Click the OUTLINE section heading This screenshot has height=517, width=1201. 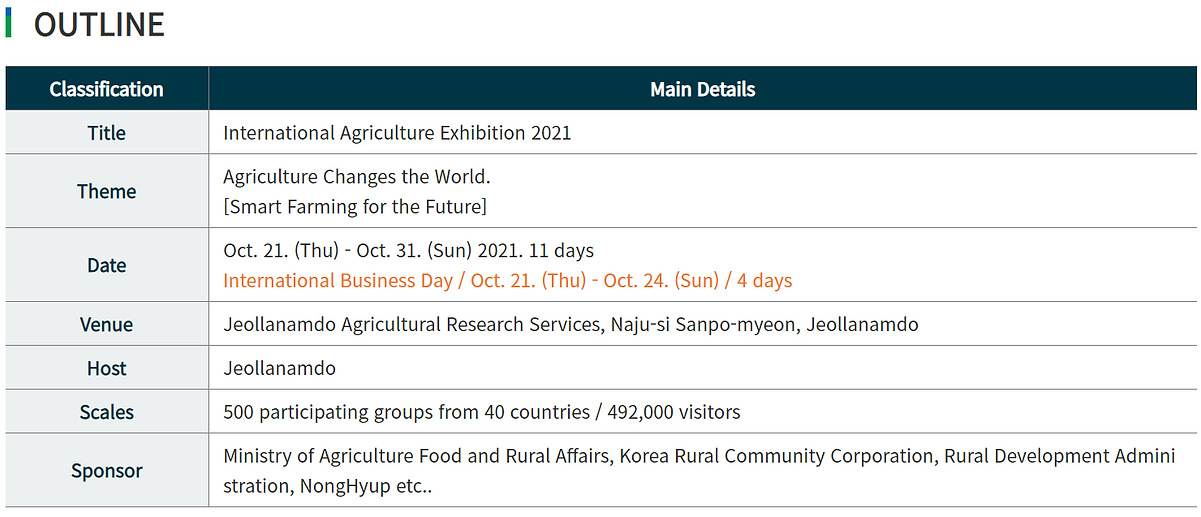point(99,24)
